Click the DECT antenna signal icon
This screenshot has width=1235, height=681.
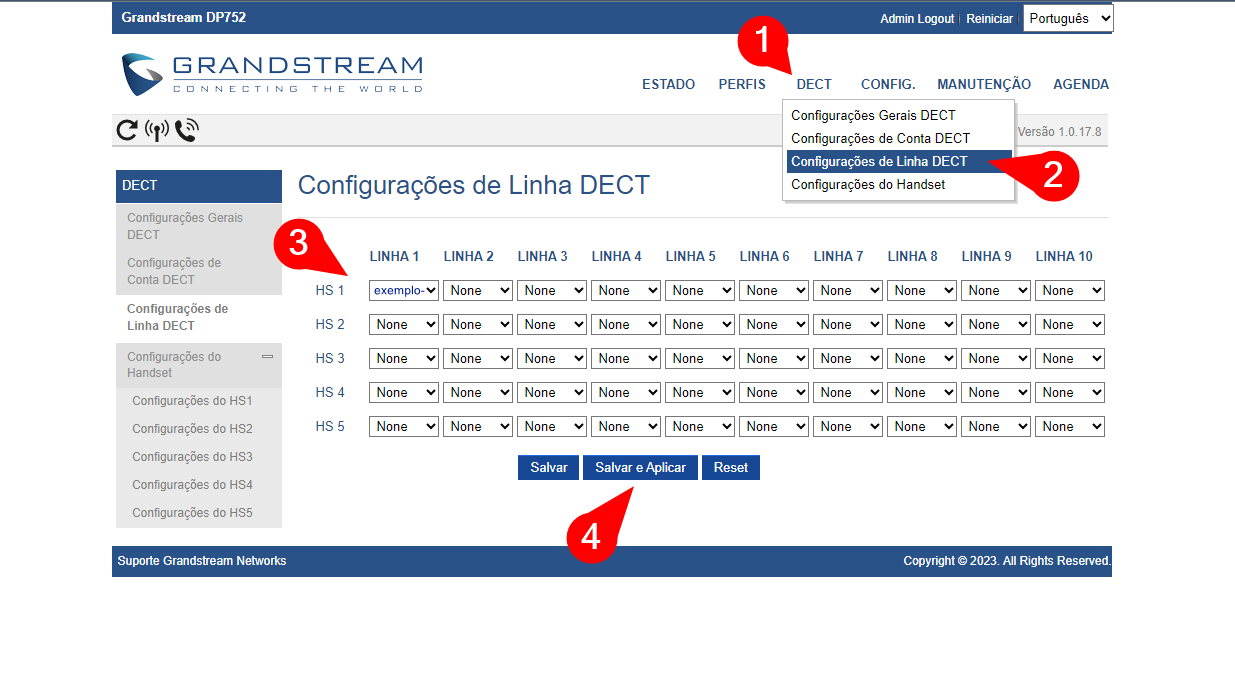pos(156,130)
